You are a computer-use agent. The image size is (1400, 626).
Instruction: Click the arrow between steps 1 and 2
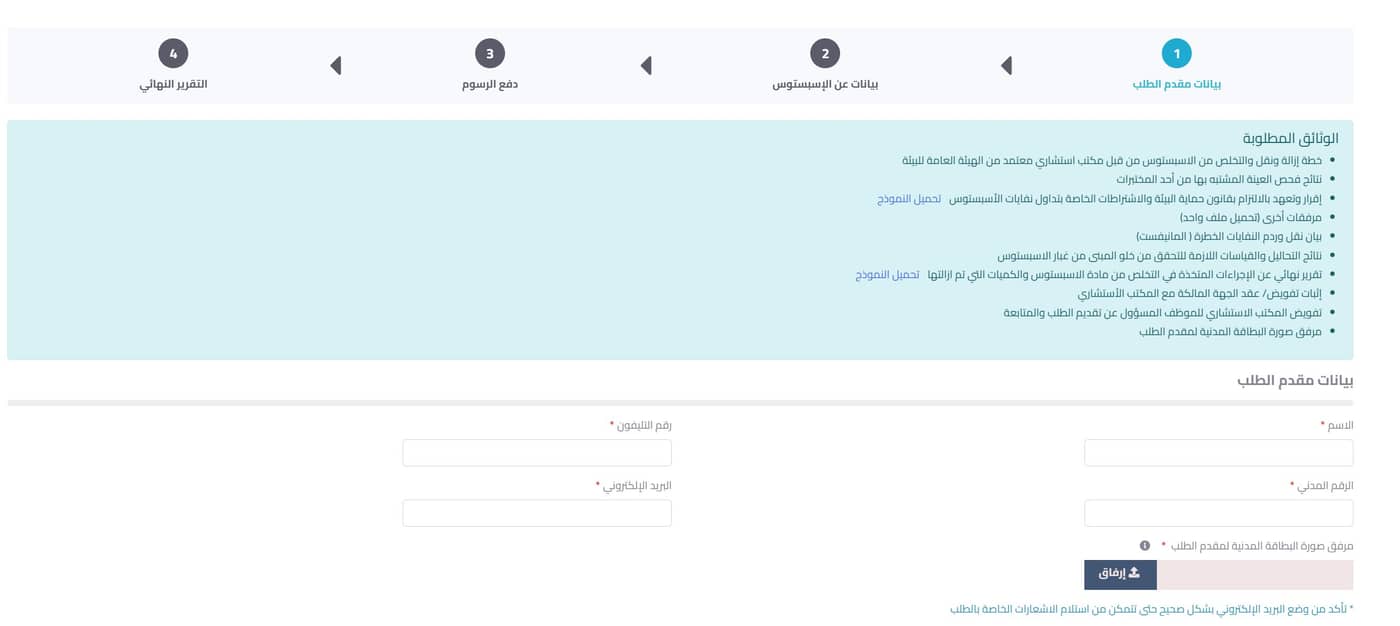click(1006, 66)
